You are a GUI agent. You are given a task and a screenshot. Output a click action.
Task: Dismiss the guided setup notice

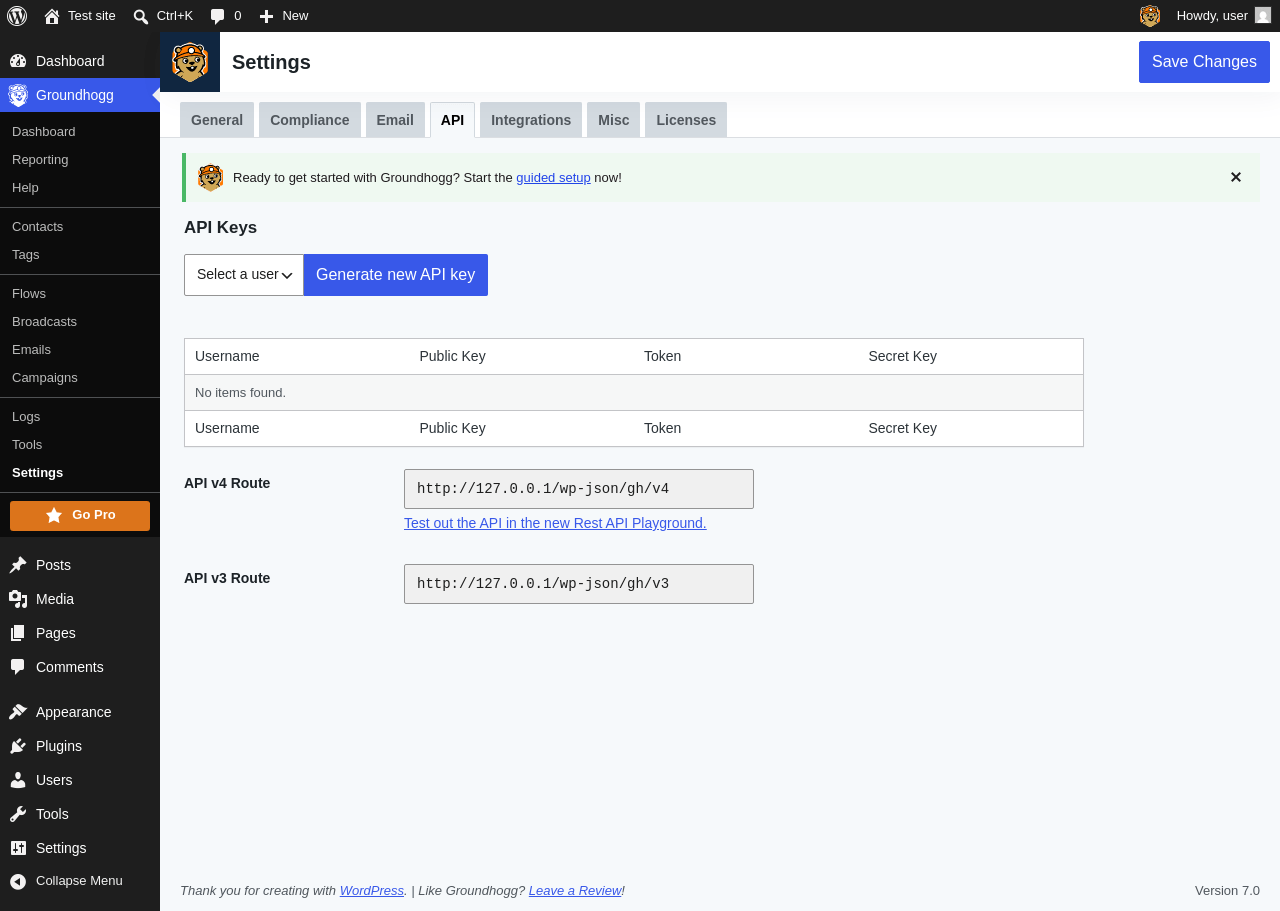click(x=1236, y=177)
